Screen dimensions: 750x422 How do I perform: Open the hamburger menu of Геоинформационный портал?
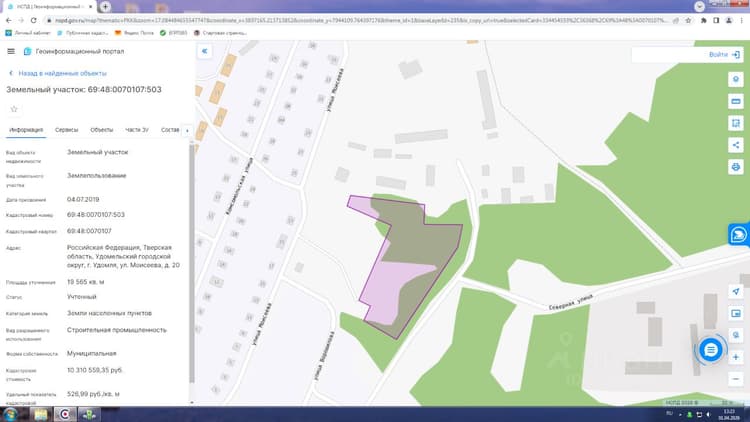tap(11, 51)
